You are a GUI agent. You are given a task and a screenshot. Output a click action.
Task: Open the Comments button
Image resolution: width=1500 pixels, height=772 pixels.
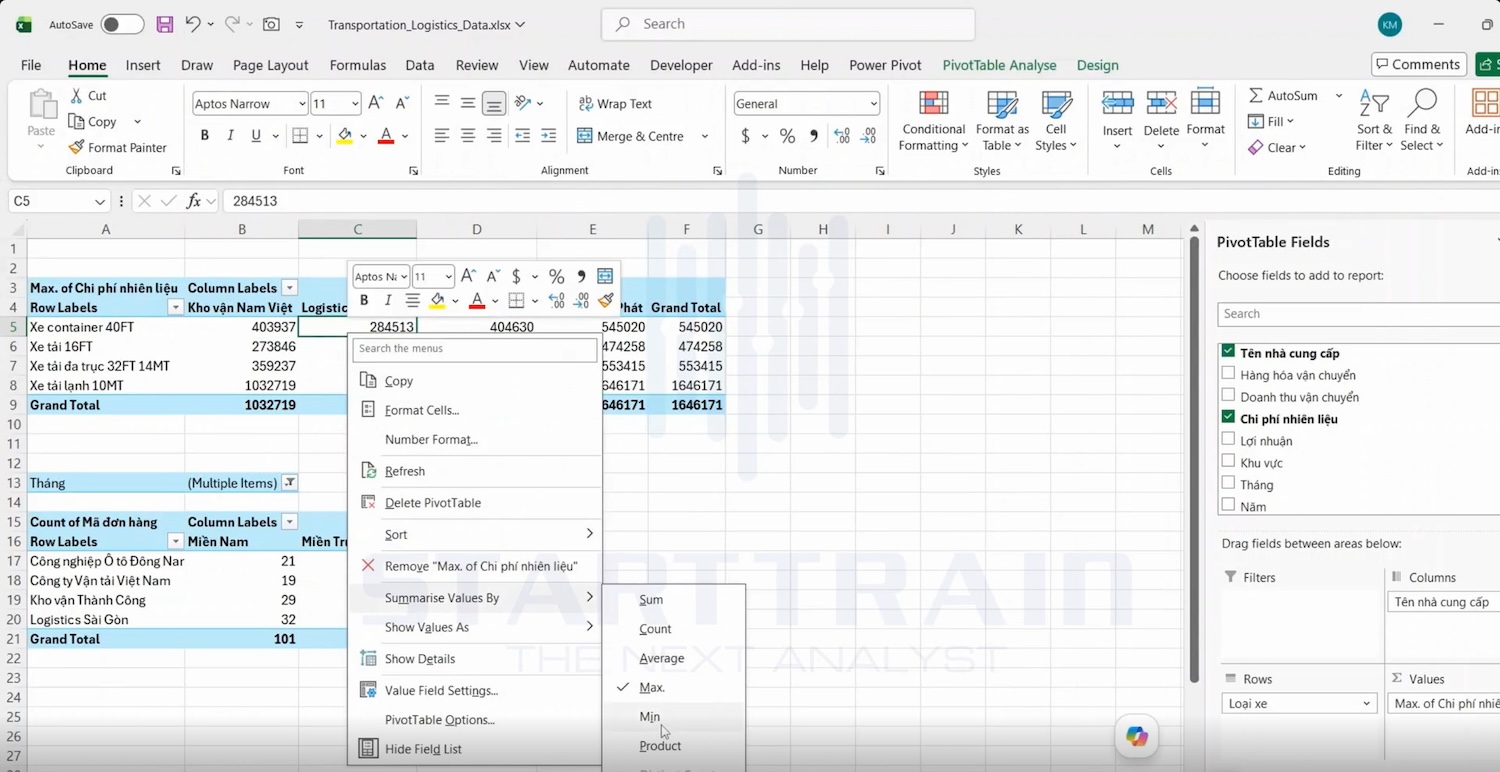pyautogui.click(x=1419, y=64)
